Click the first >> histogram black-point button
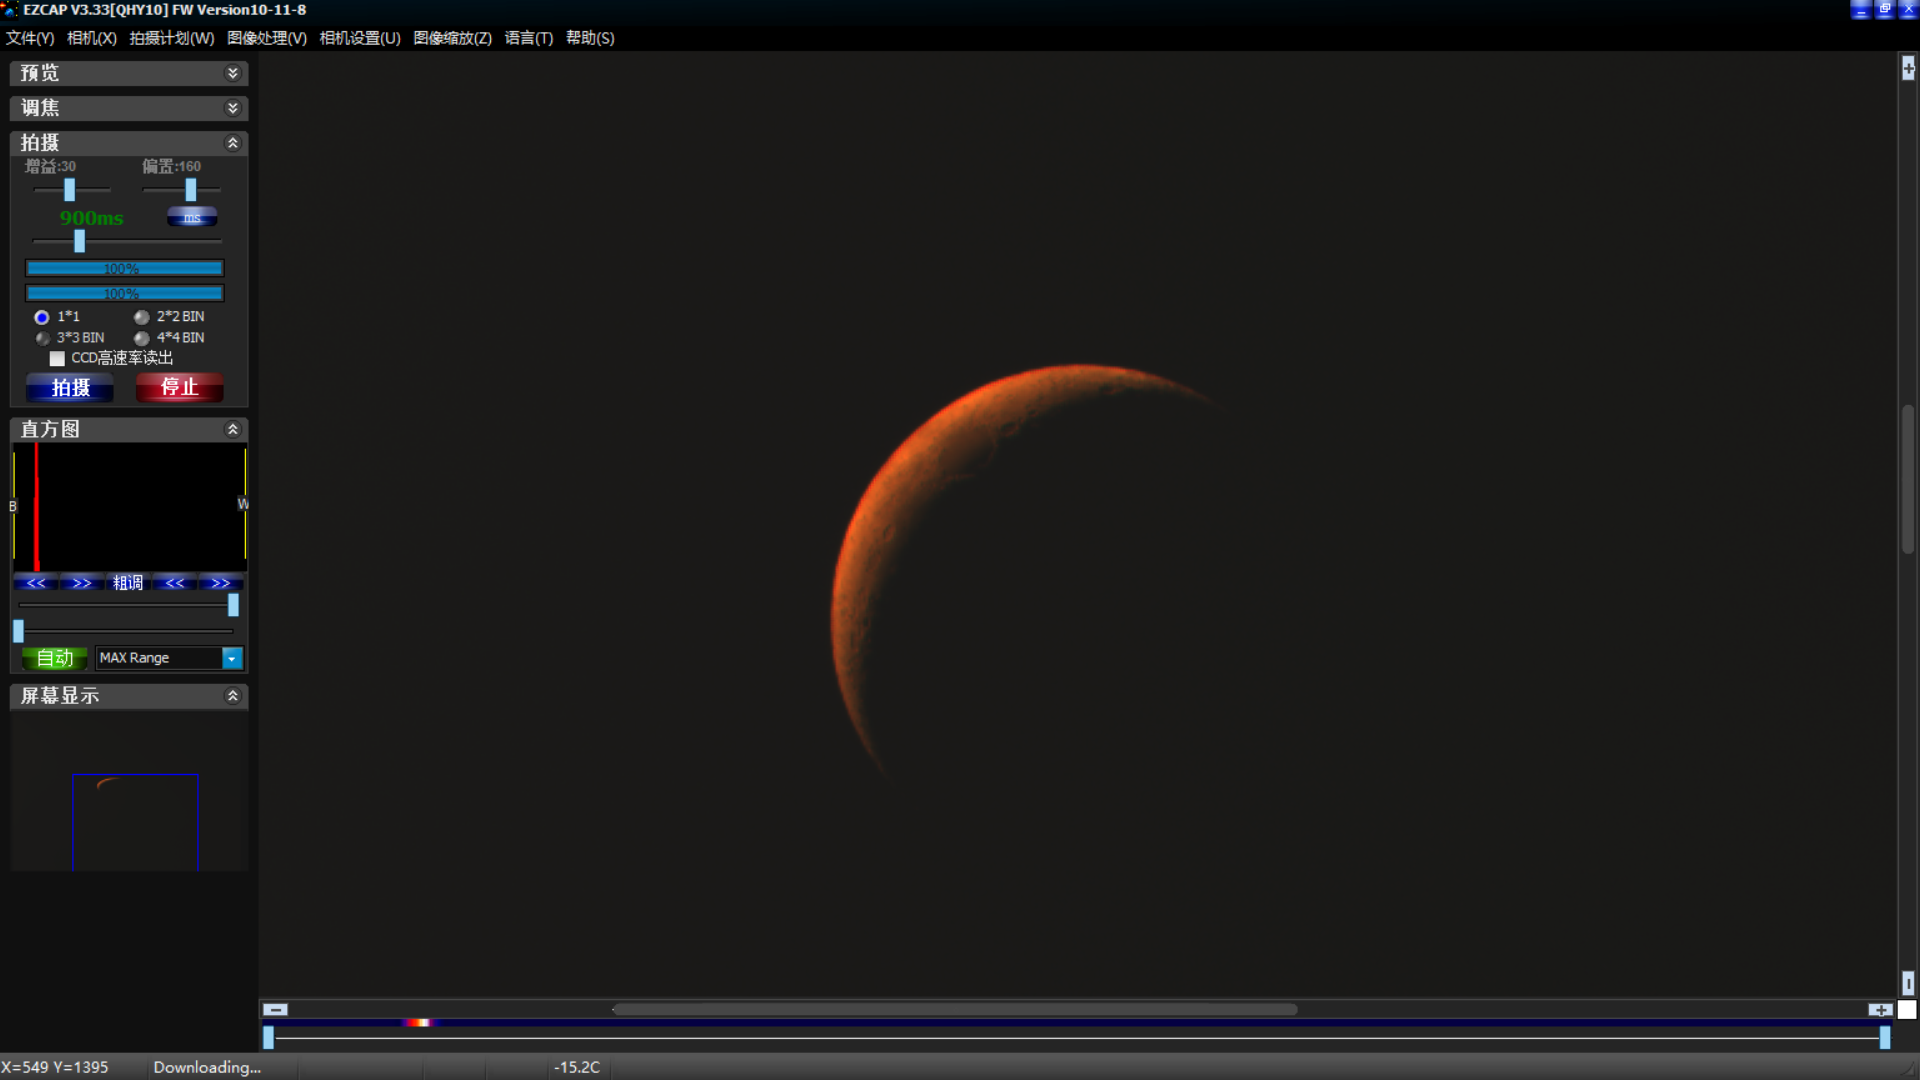The image size is (1920, 1080). point(82,583)
